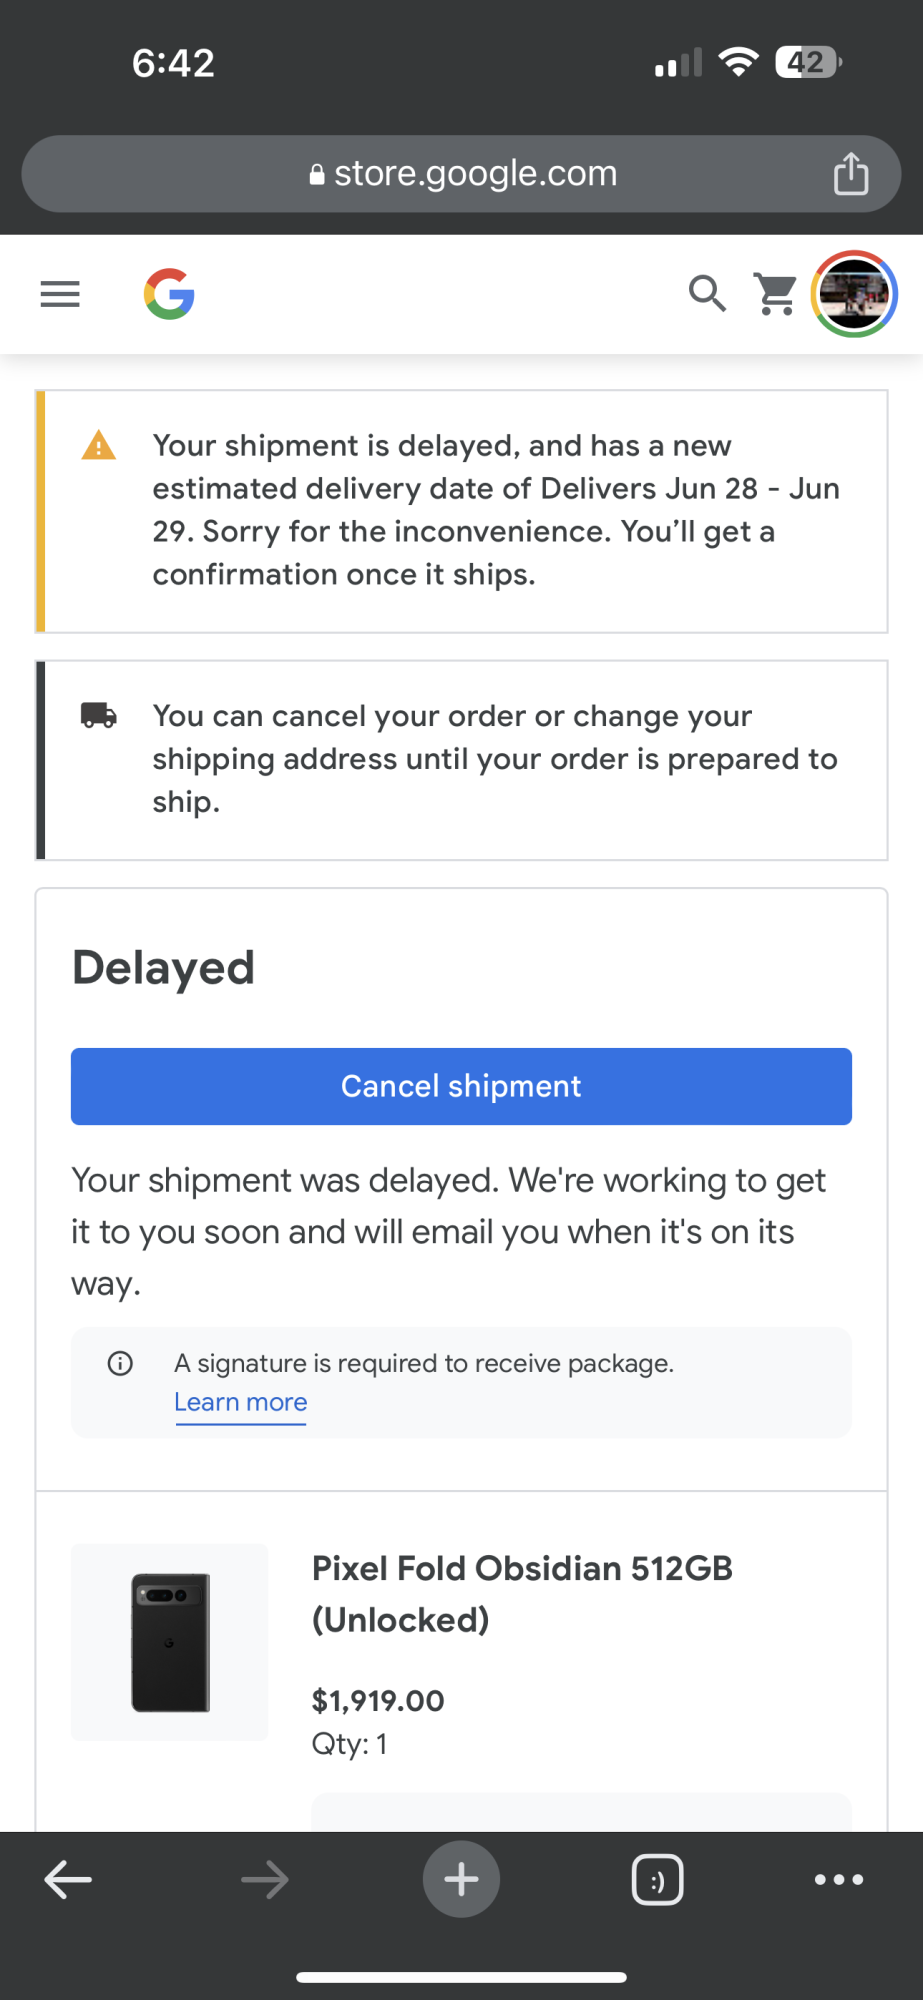Open a new tab with plus button
Screen dimensions: 923x2000
(x=461, y=1880)
